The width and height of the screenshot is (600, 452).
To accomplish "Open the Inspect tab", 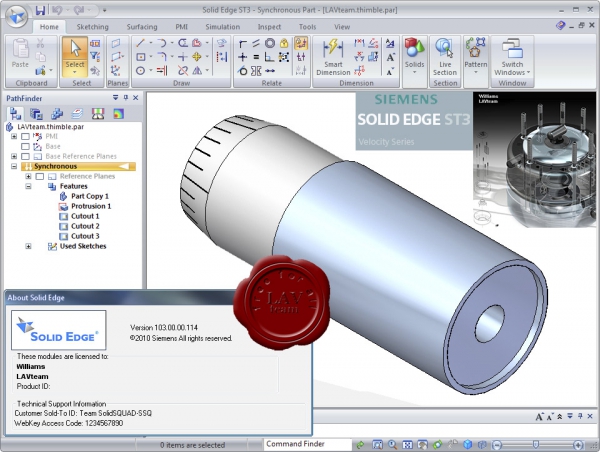I will click(269, 27).
